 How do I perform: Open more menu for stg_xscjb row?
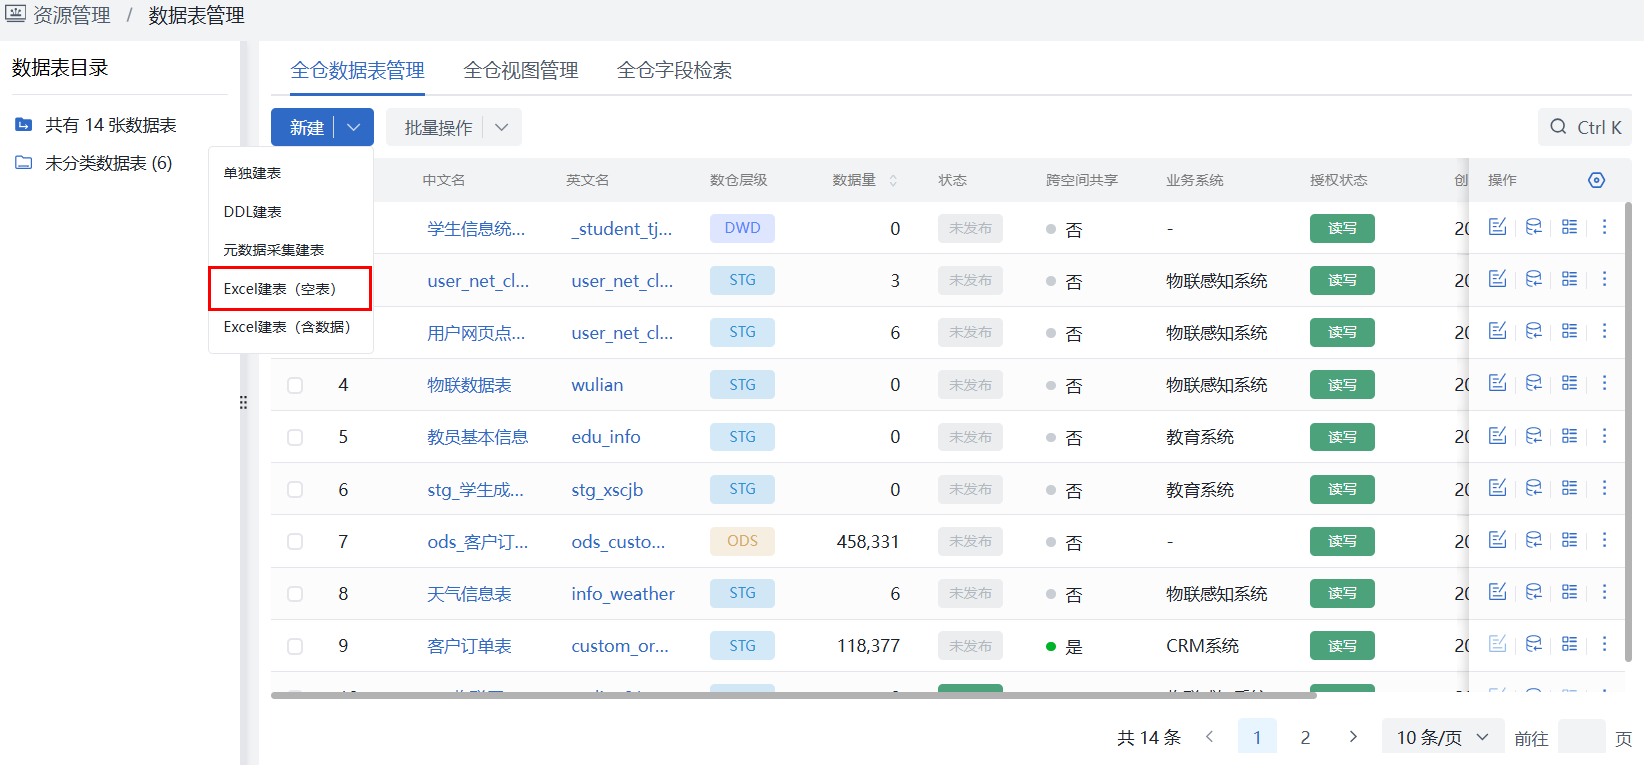tap(1605, 488)
